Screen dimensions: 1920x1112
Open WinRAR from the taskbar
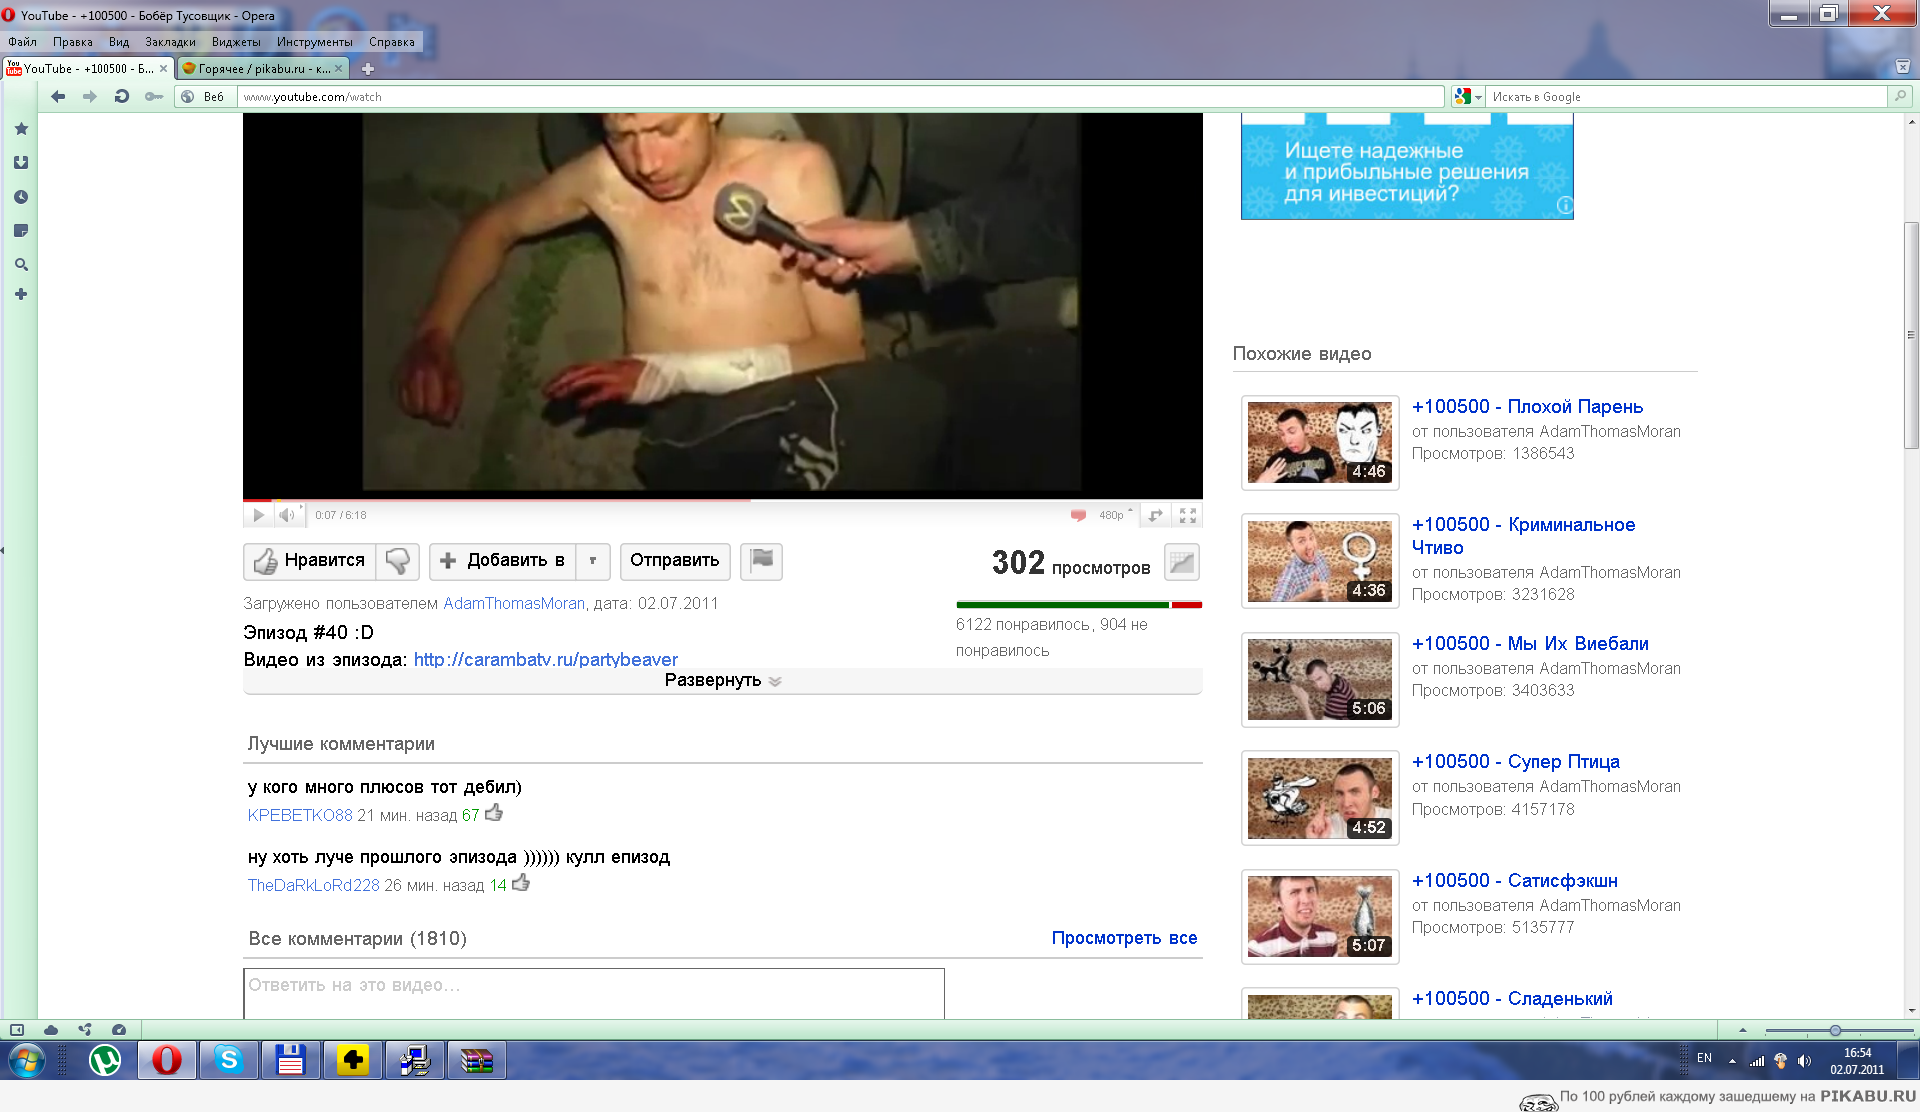(x=477, y=1060)
